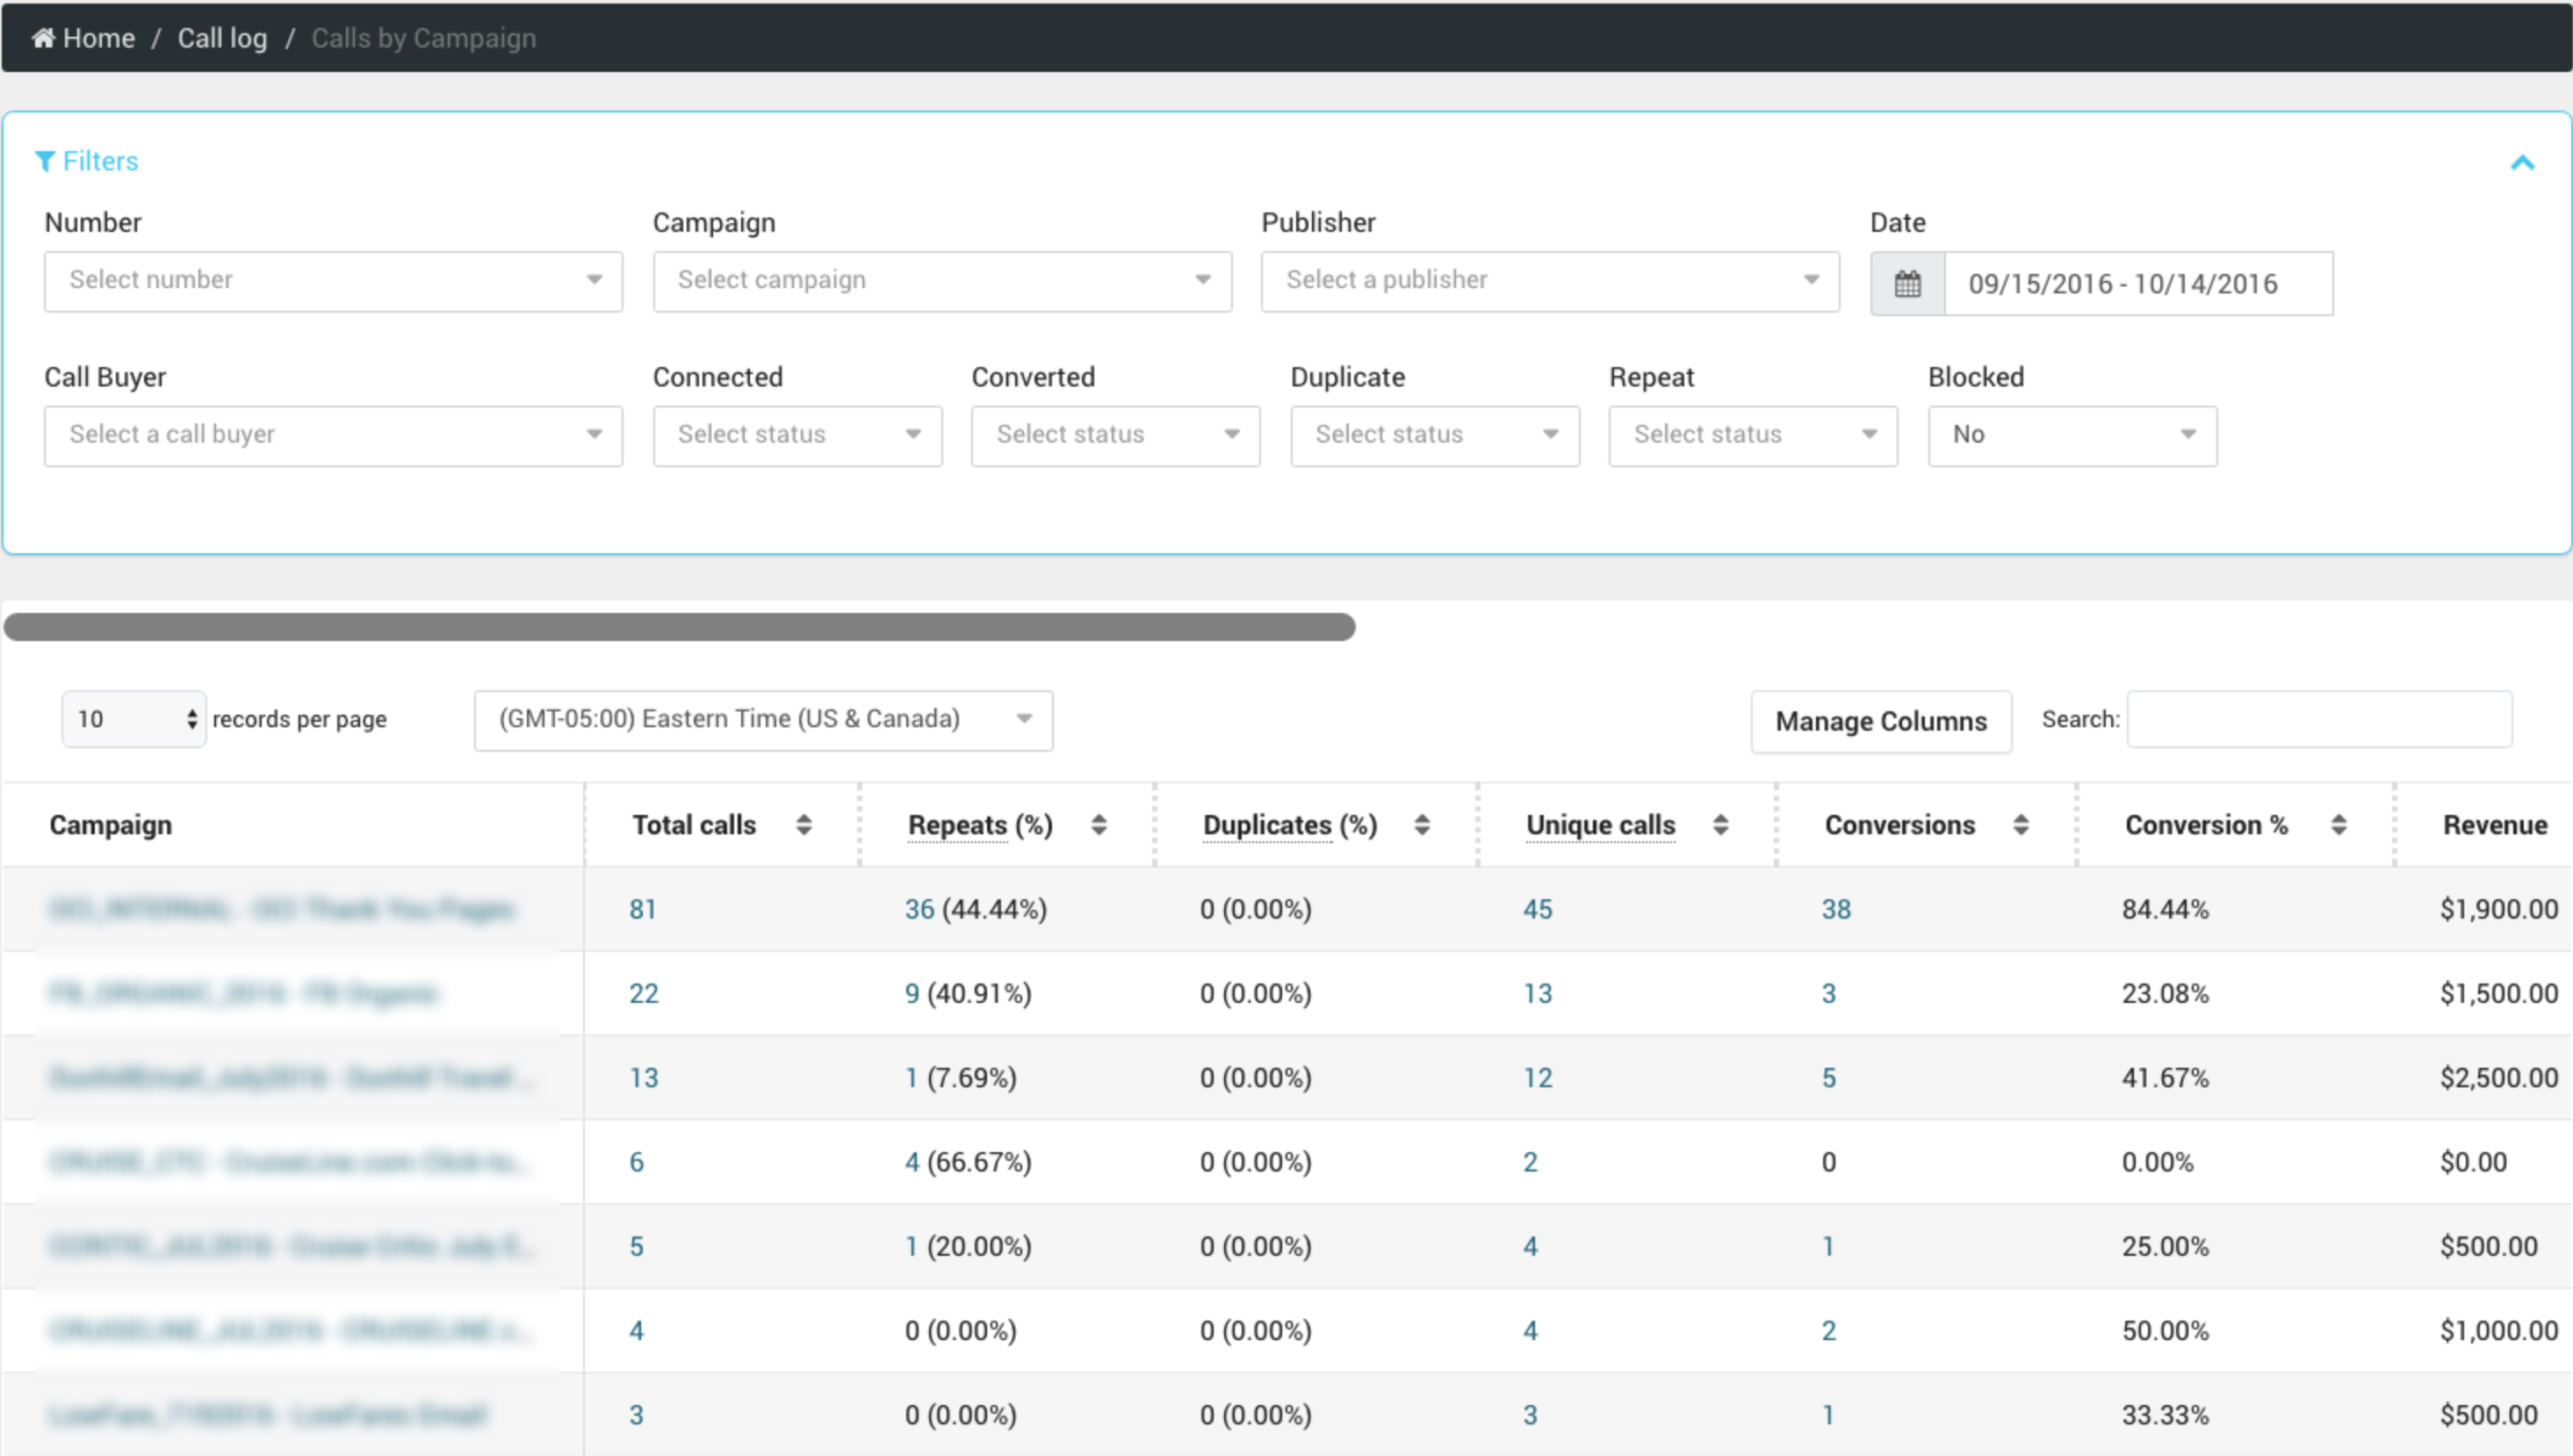Click the calendar icon beside date range

(x=1907, y=284)
